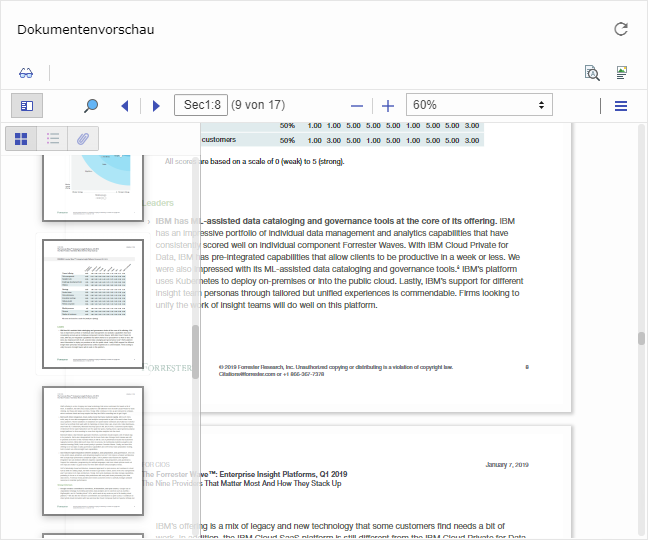Click the page number field Sec1:8
648x540 pixels.
pos(200,105)
